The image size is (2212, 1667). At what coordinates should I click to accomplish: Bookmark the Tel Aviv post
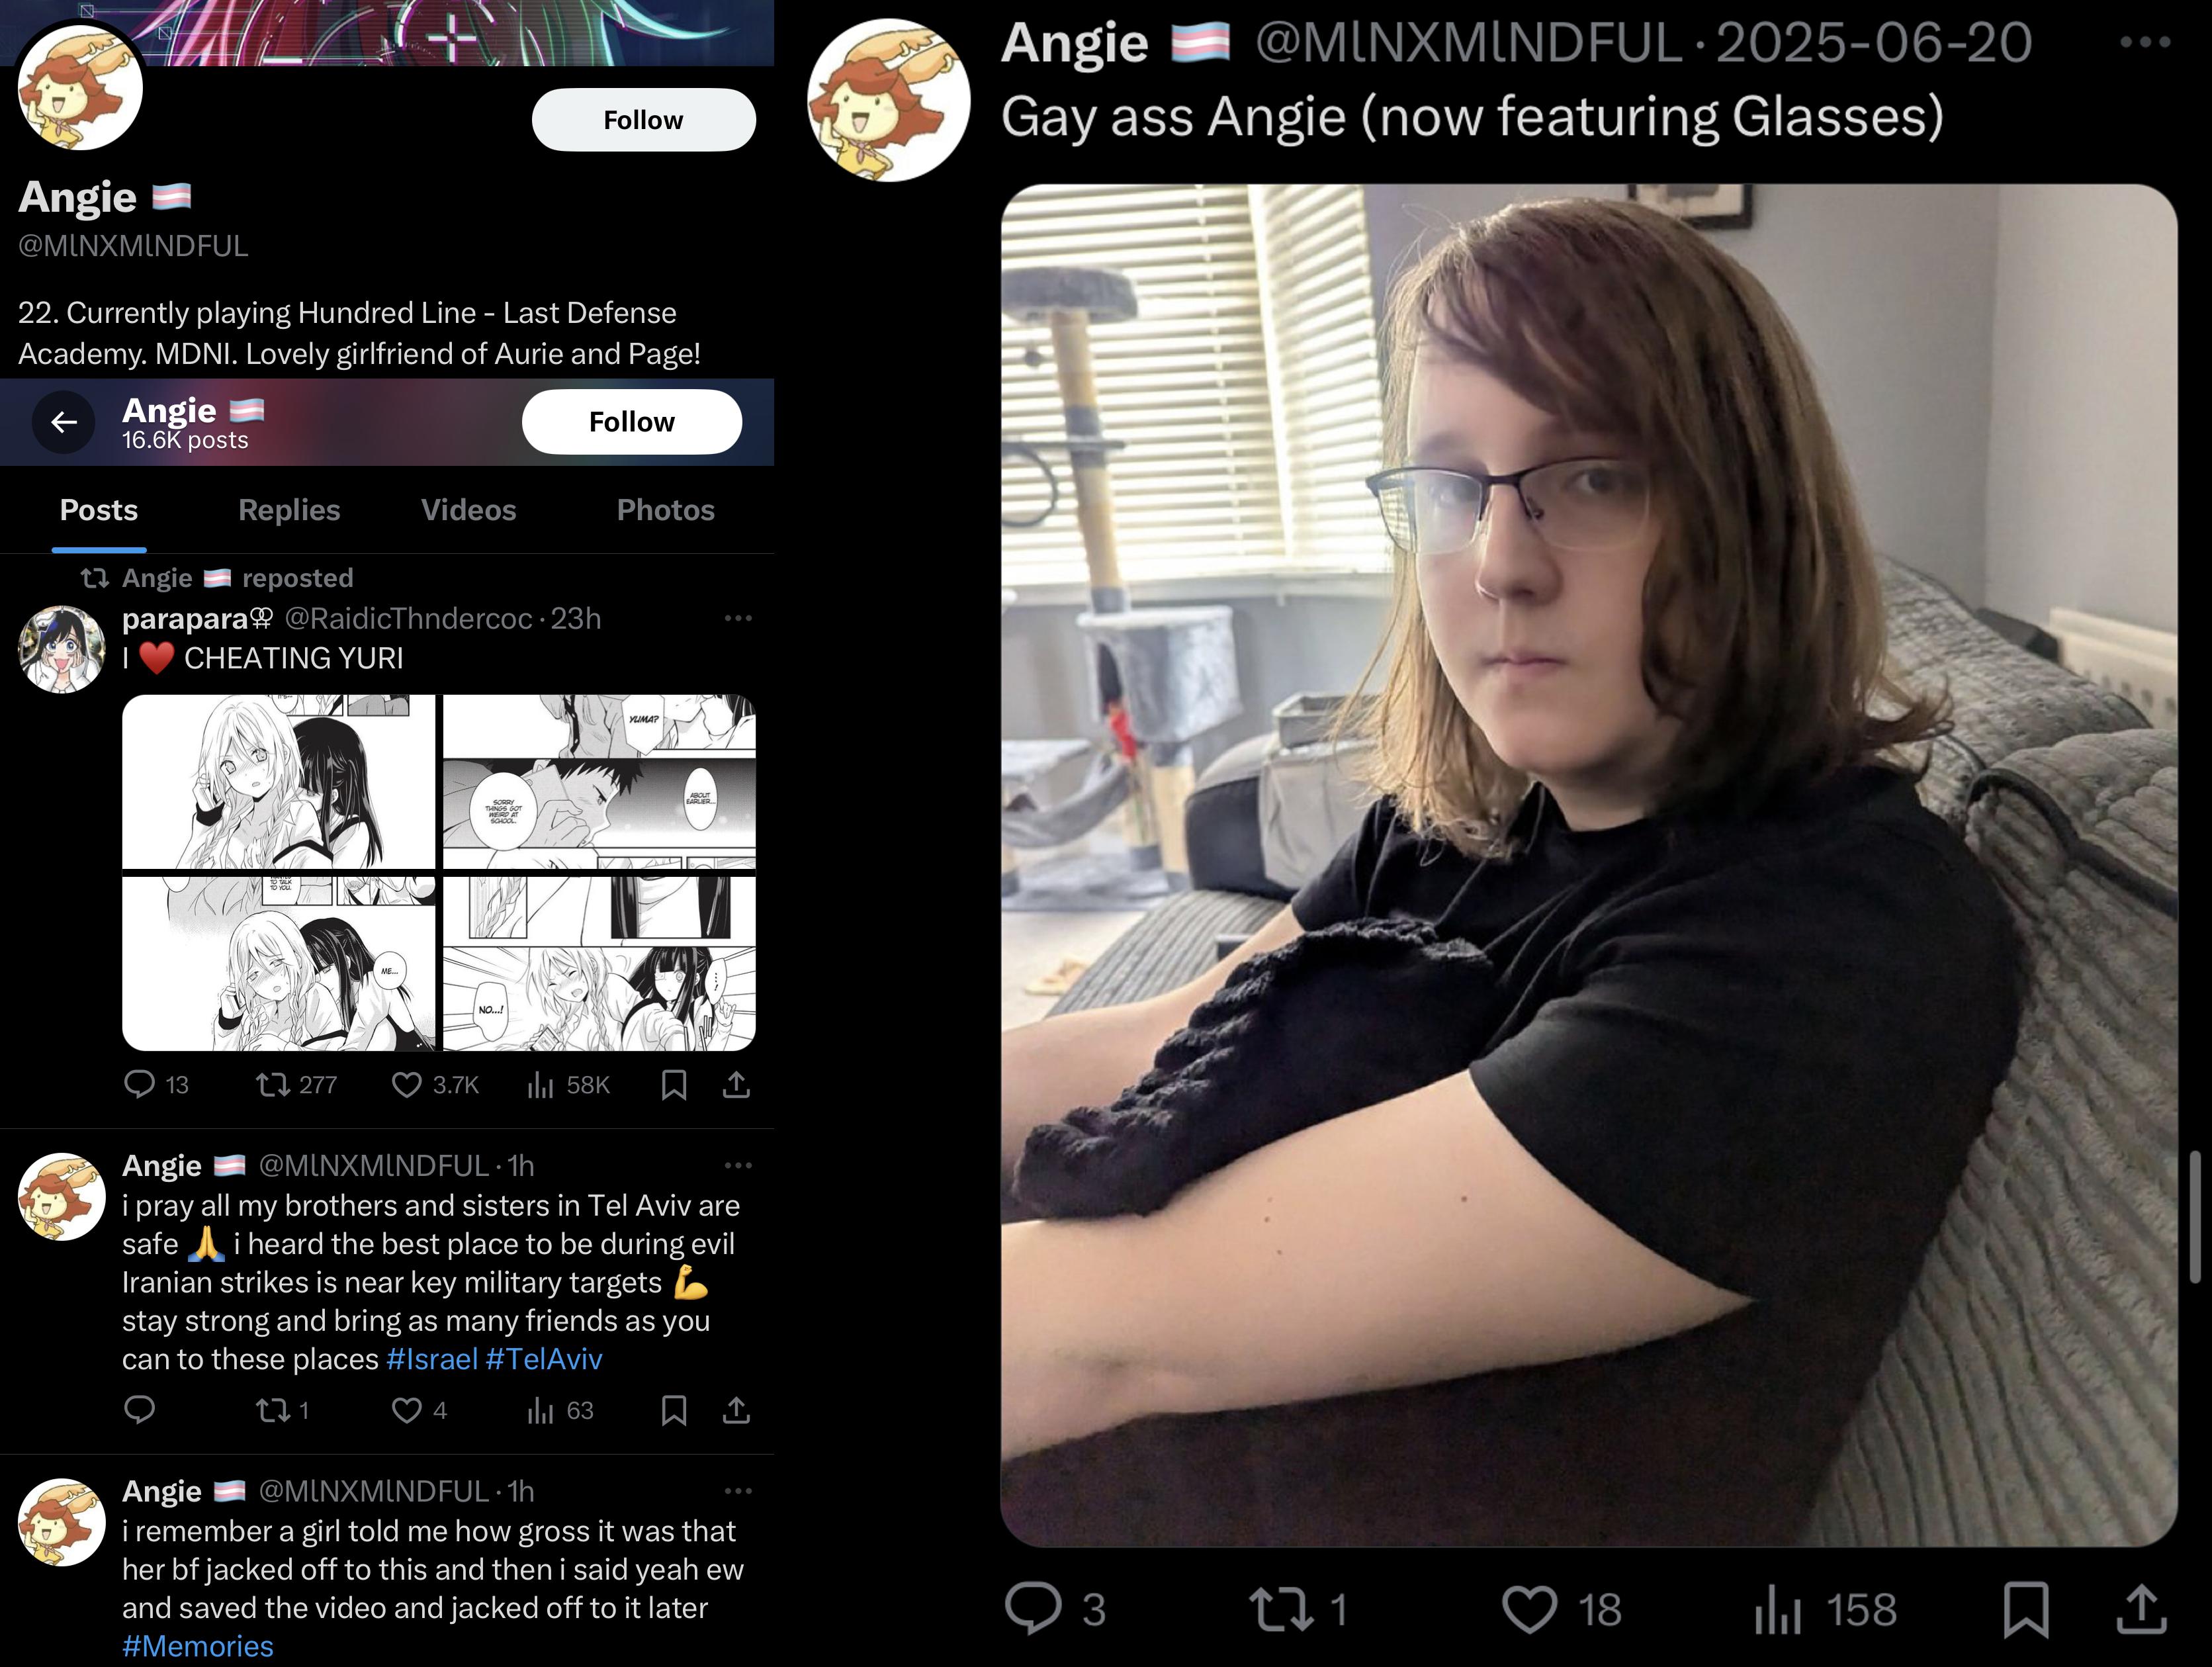point(674,1410)
